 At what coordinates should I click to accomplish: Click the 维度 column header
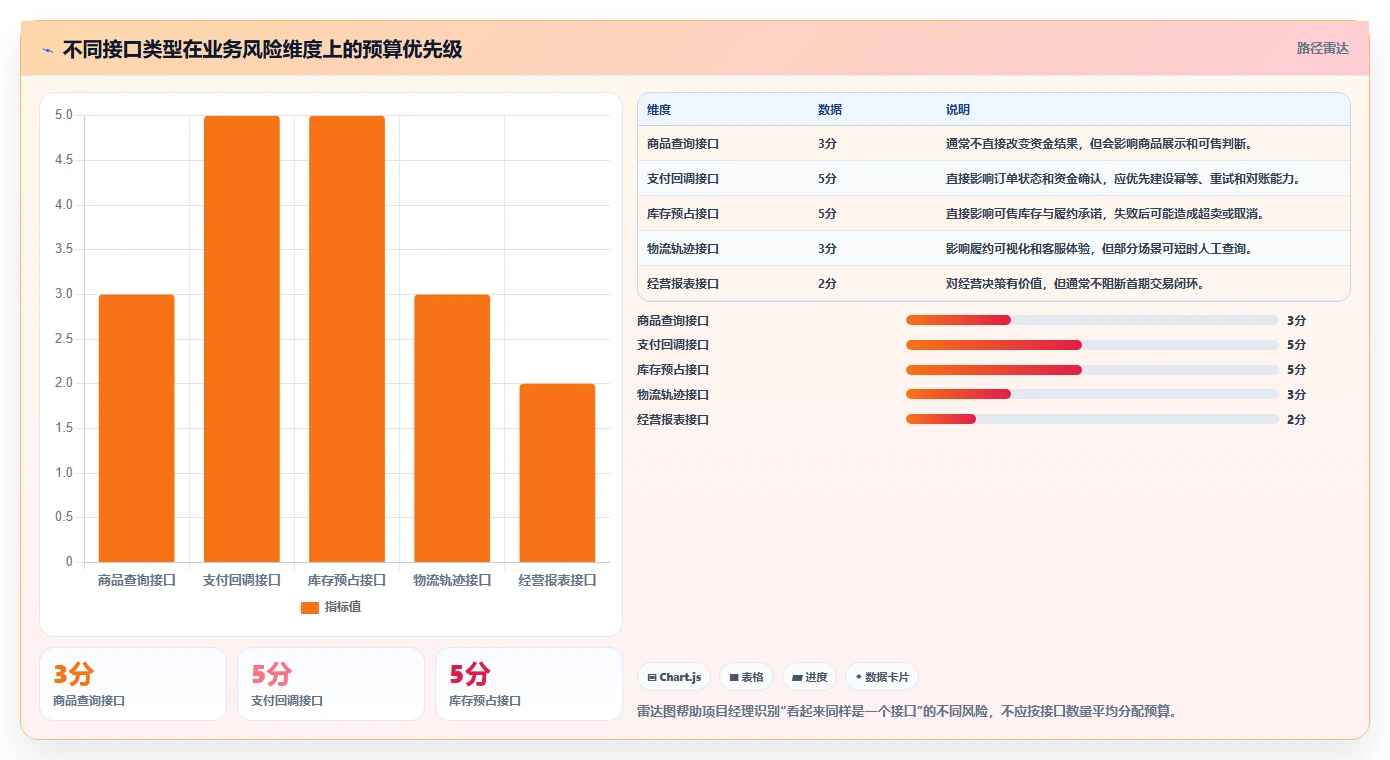(659, 110)
